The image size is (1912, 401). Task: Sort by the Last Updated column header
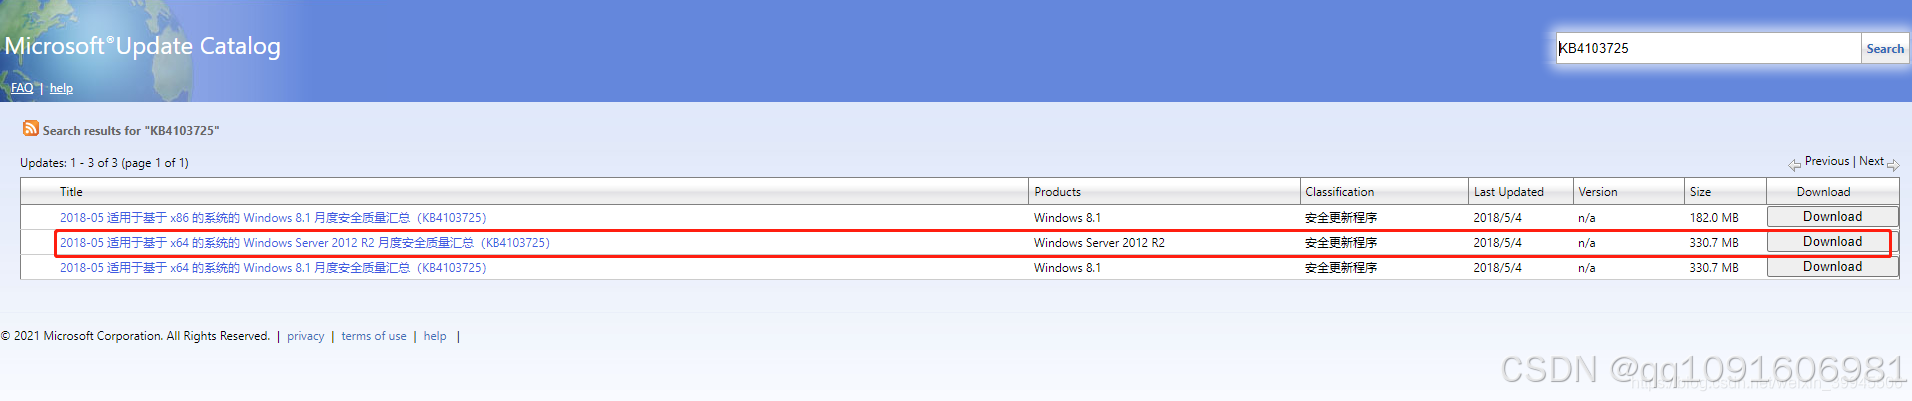(x=1508, y=192)
